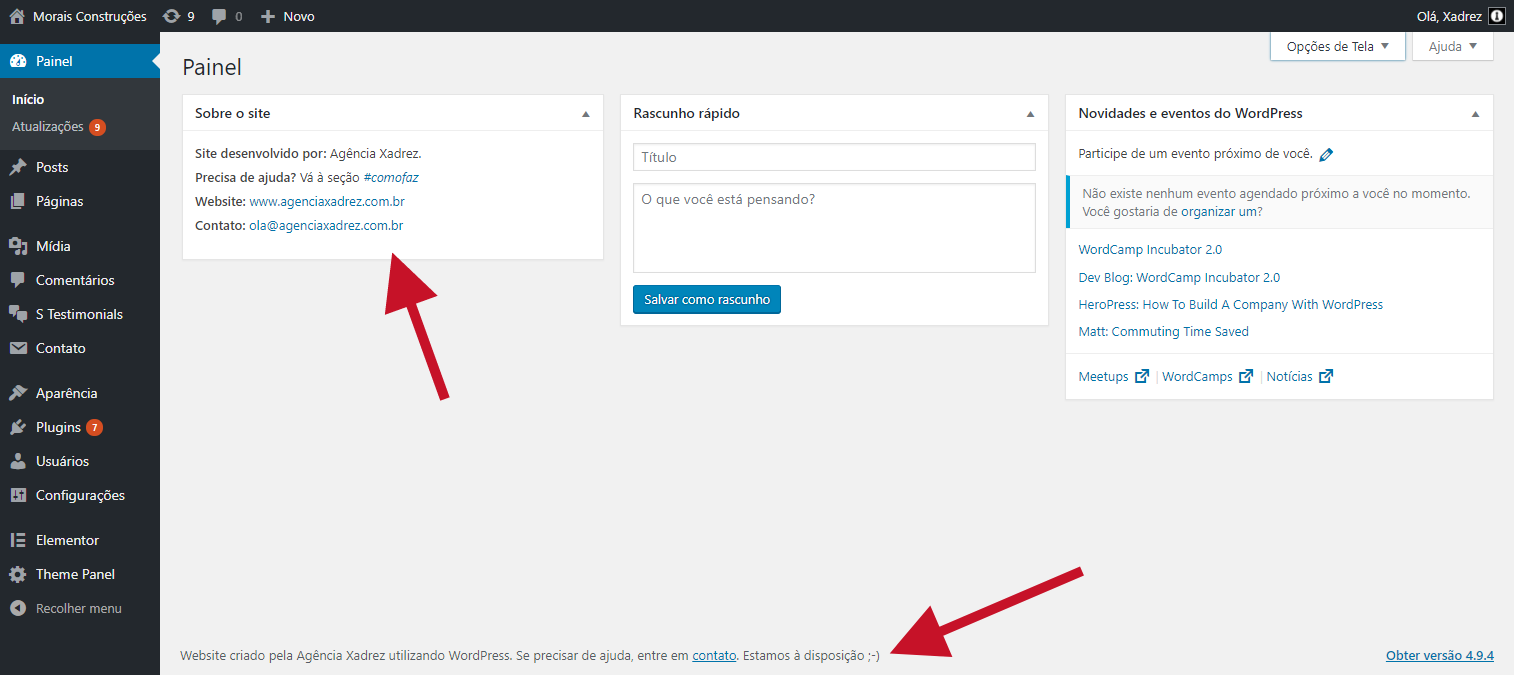
Task: Click the Páginas pages icon
Action: (18, 201)
